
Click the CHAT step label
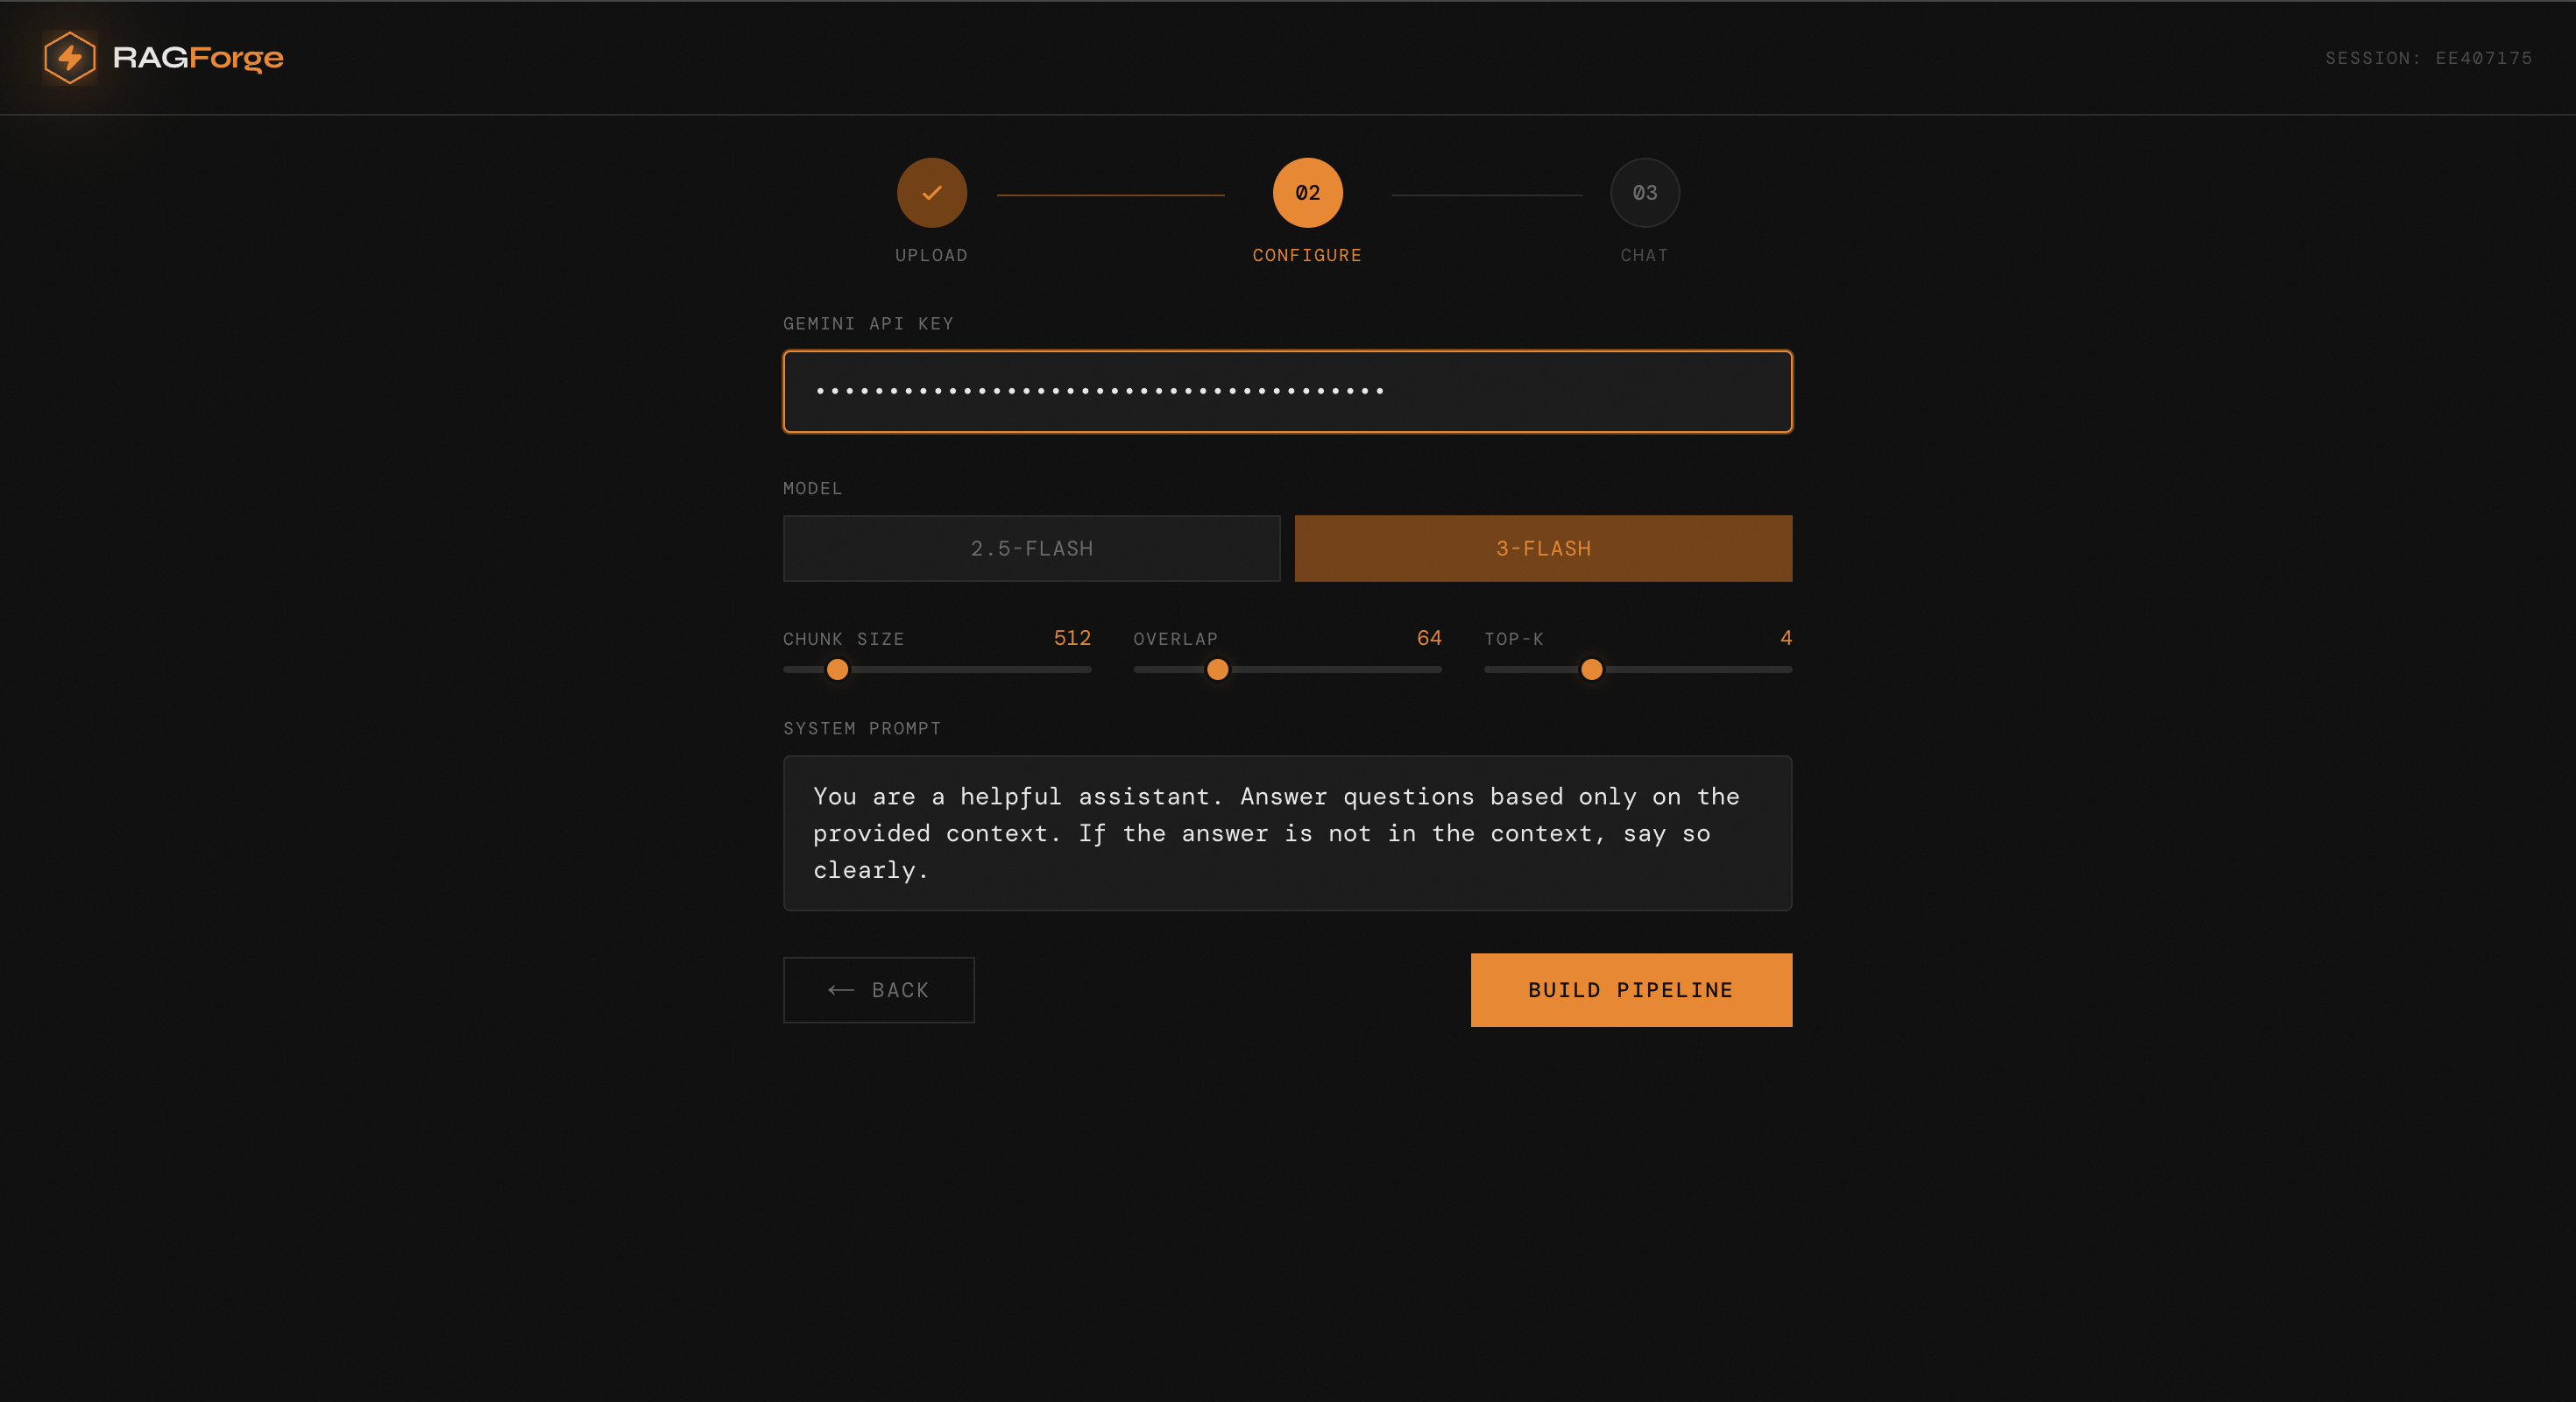1644,255
